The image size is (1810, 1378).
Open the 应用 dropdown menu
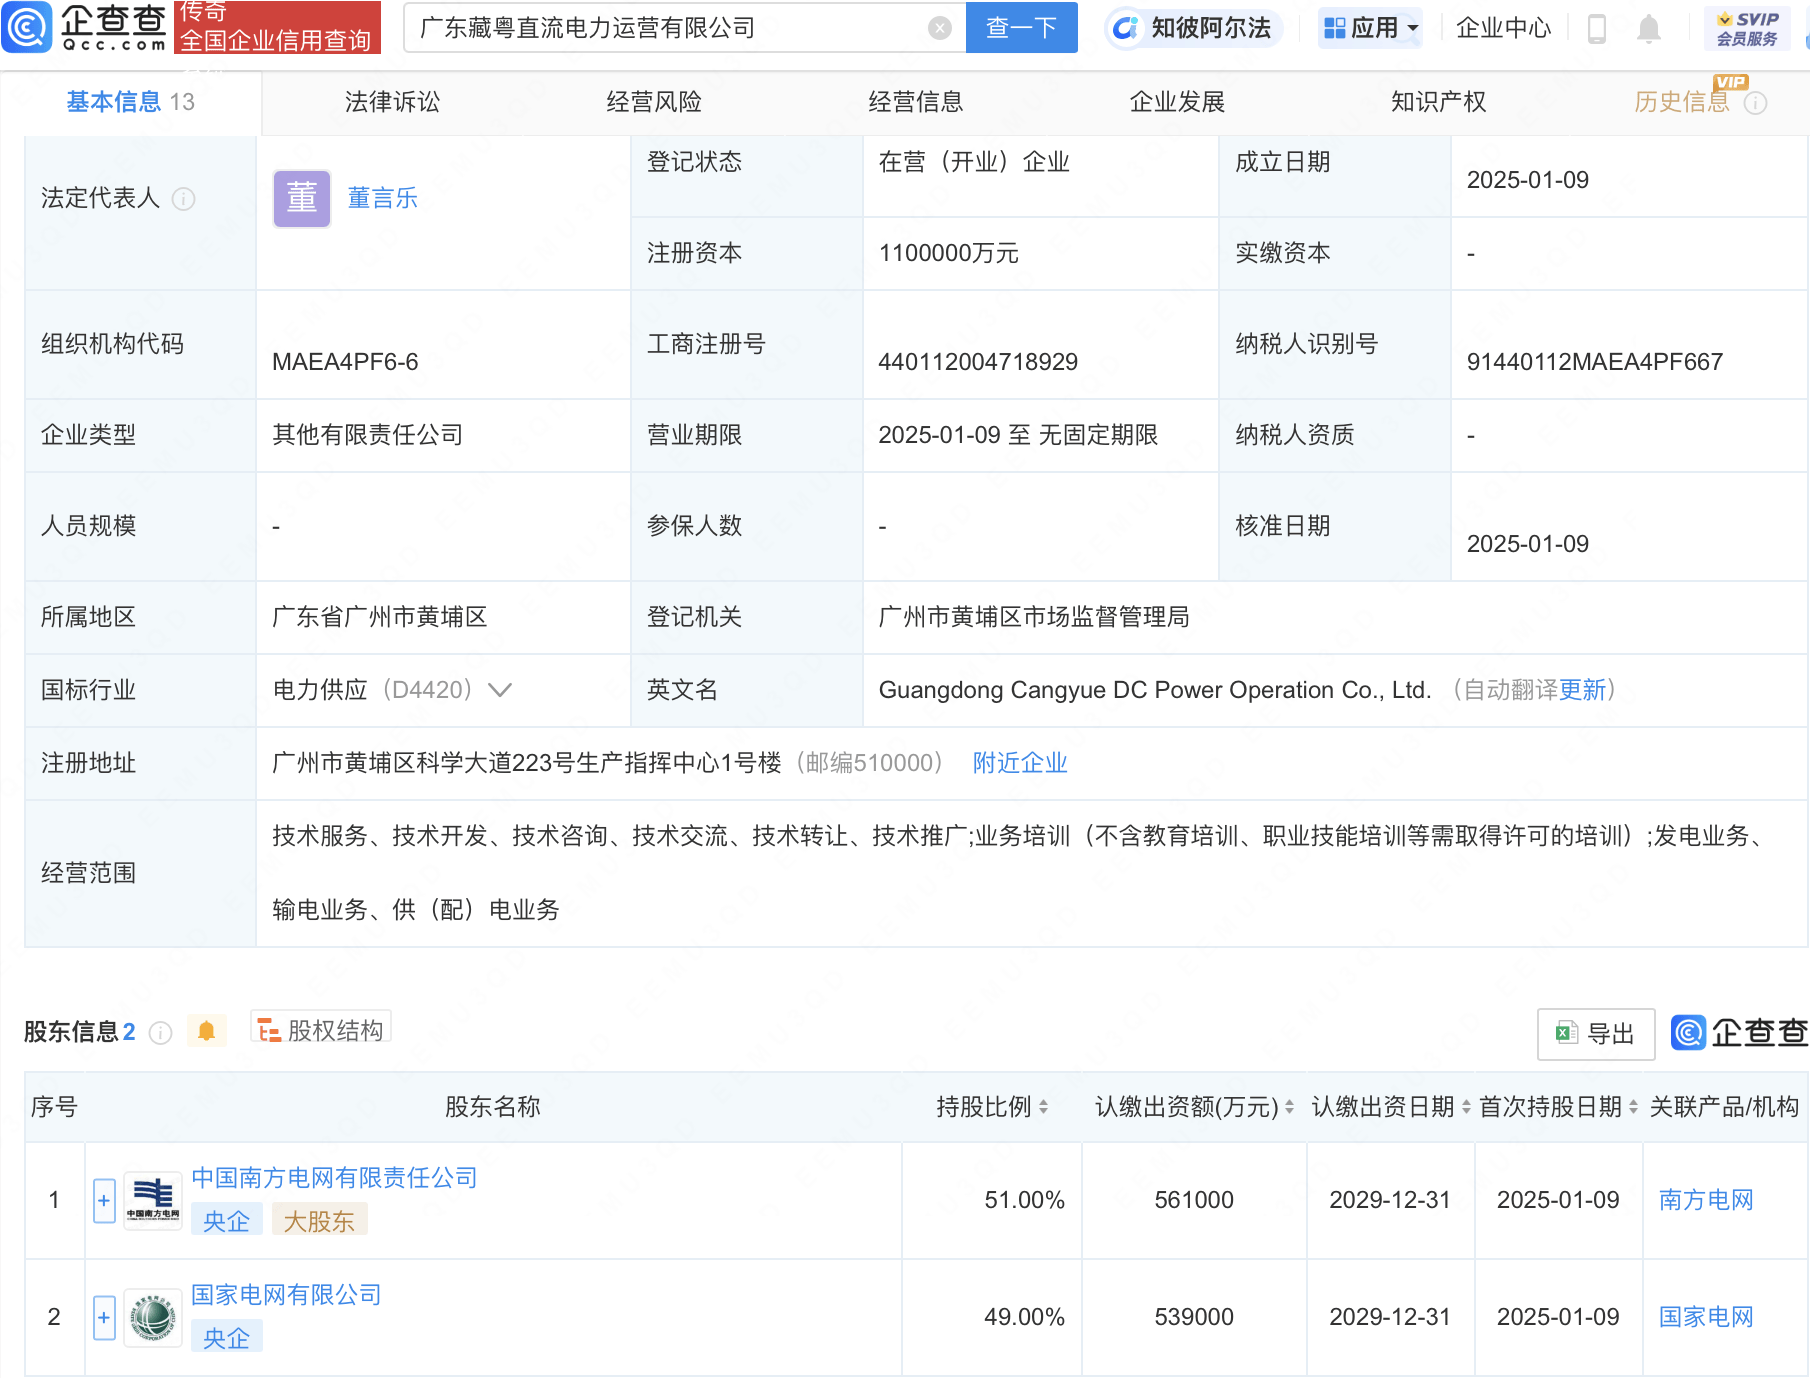click(x=1370, y=28)
